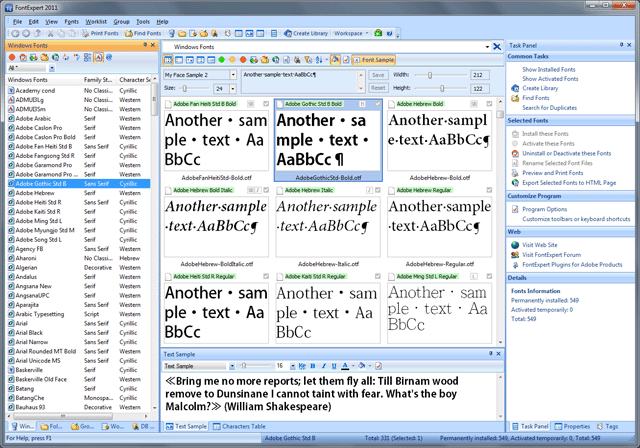640x448 pixels.
Task: Click the Italic icon in Text Sample
Action: (x=323, y=366)
